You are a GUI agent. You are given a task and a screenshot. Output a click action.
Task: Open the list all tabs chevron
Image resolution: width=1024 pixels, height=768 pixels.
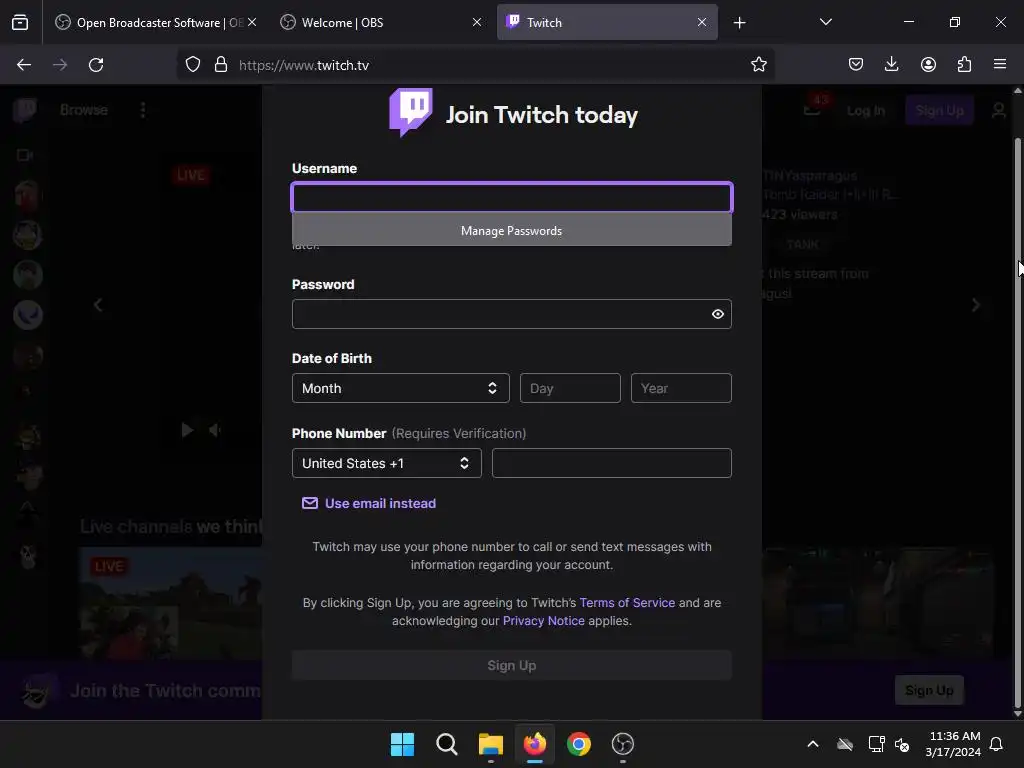click(x=825, y=22)
